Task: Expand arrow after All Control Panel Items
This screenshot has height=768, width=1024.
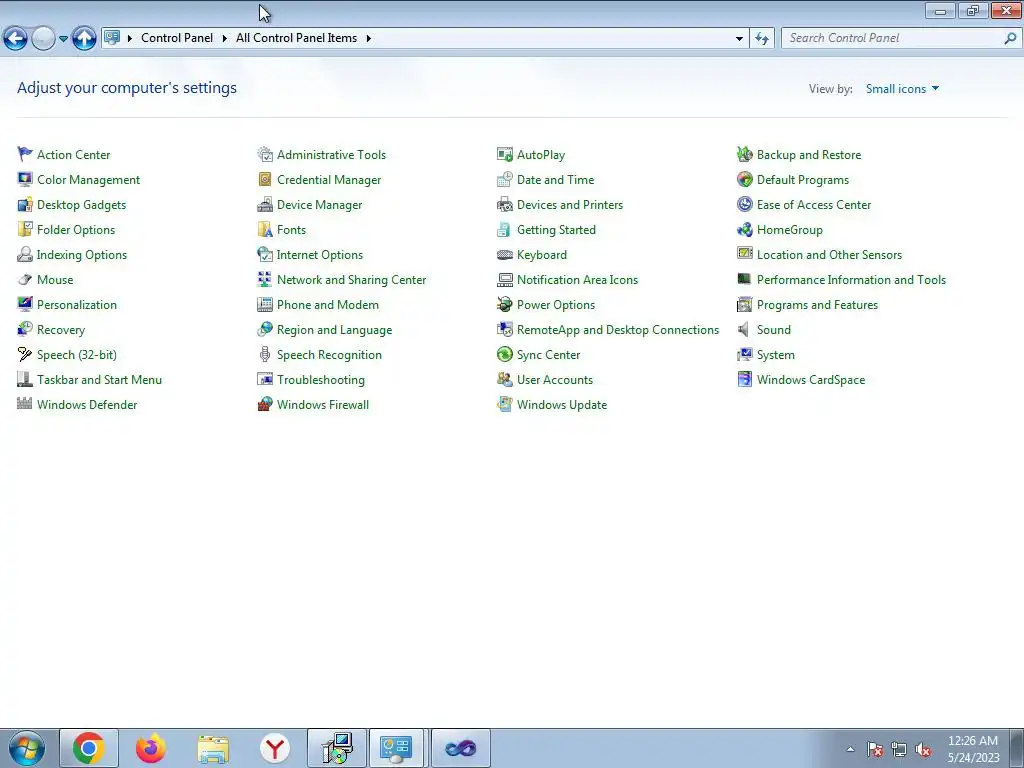Action: 368,38
